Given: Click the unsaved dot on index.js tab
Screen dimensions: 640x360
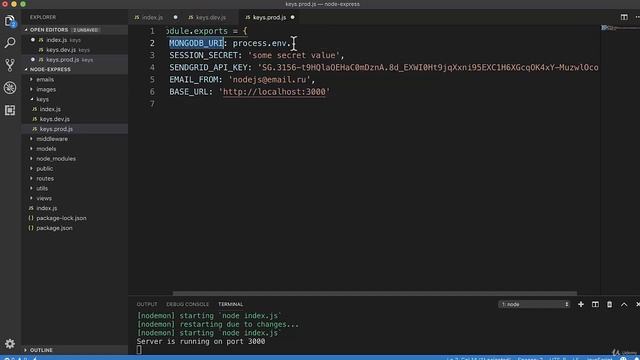Looking at the screenshot, I should click(x=176, y=17).
